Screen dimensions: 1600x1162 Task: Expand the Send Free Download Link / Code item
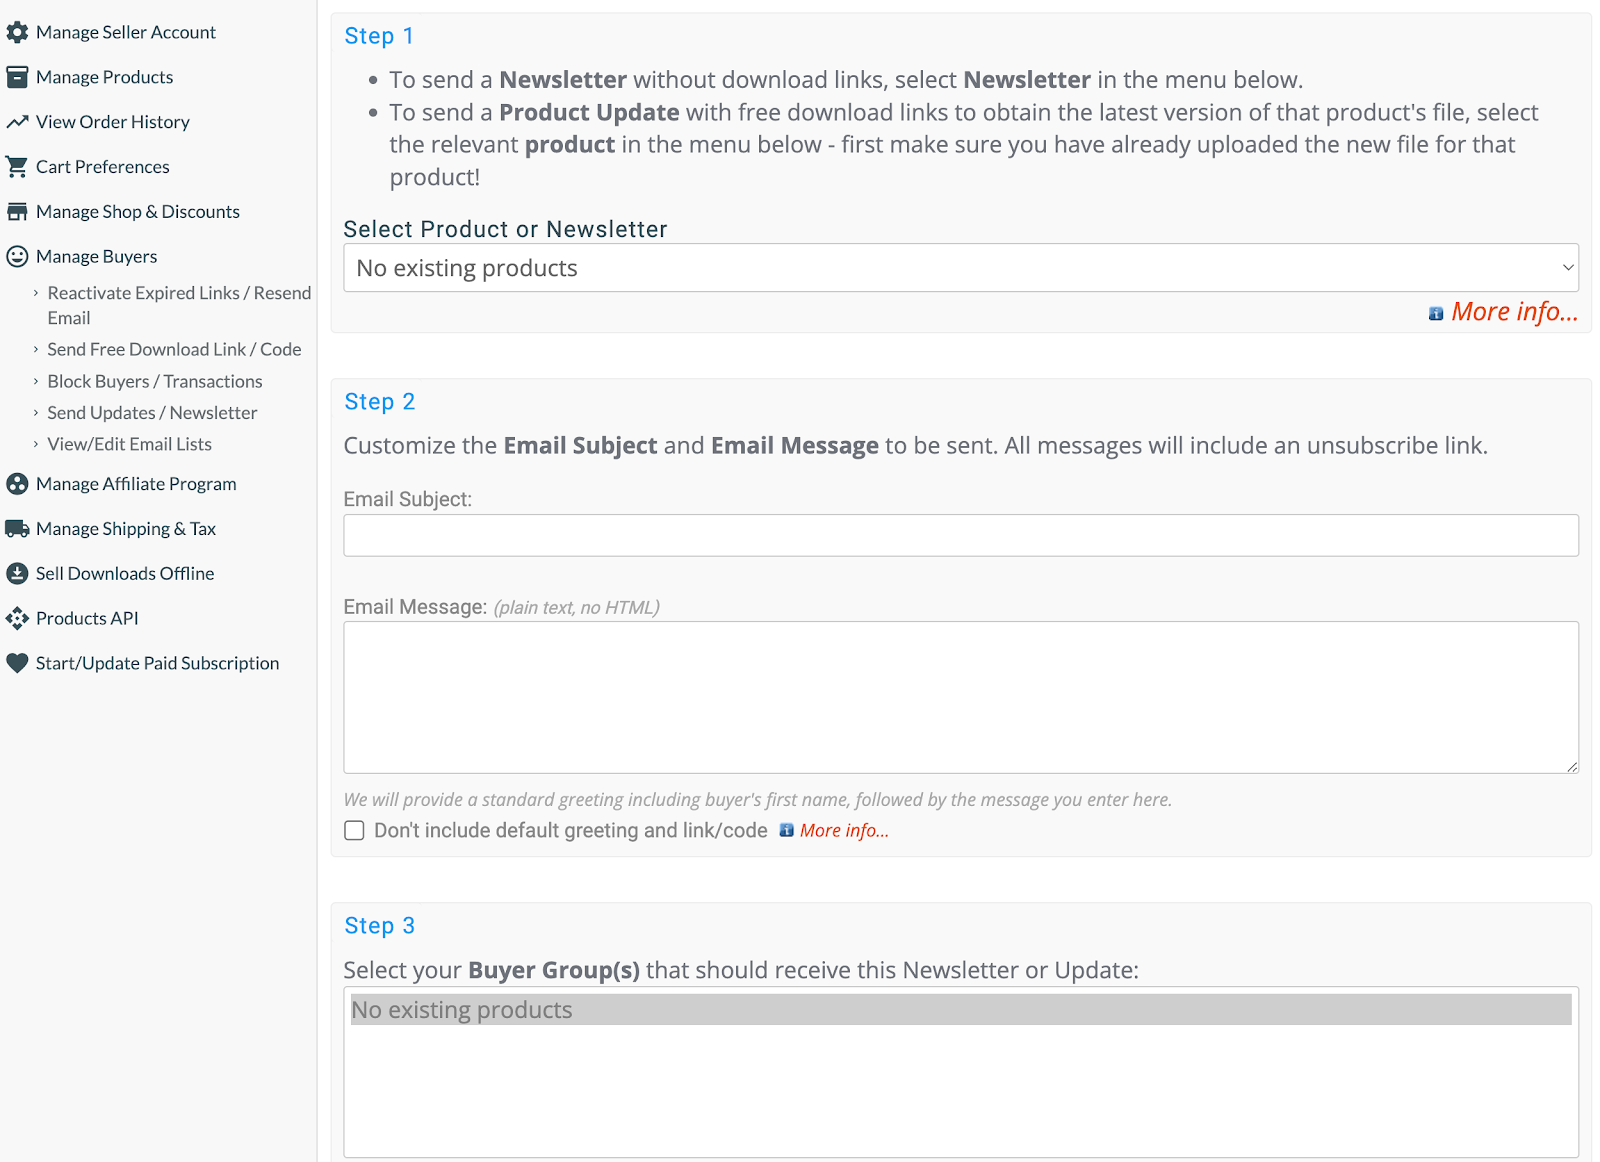click(x=174, y=349)
